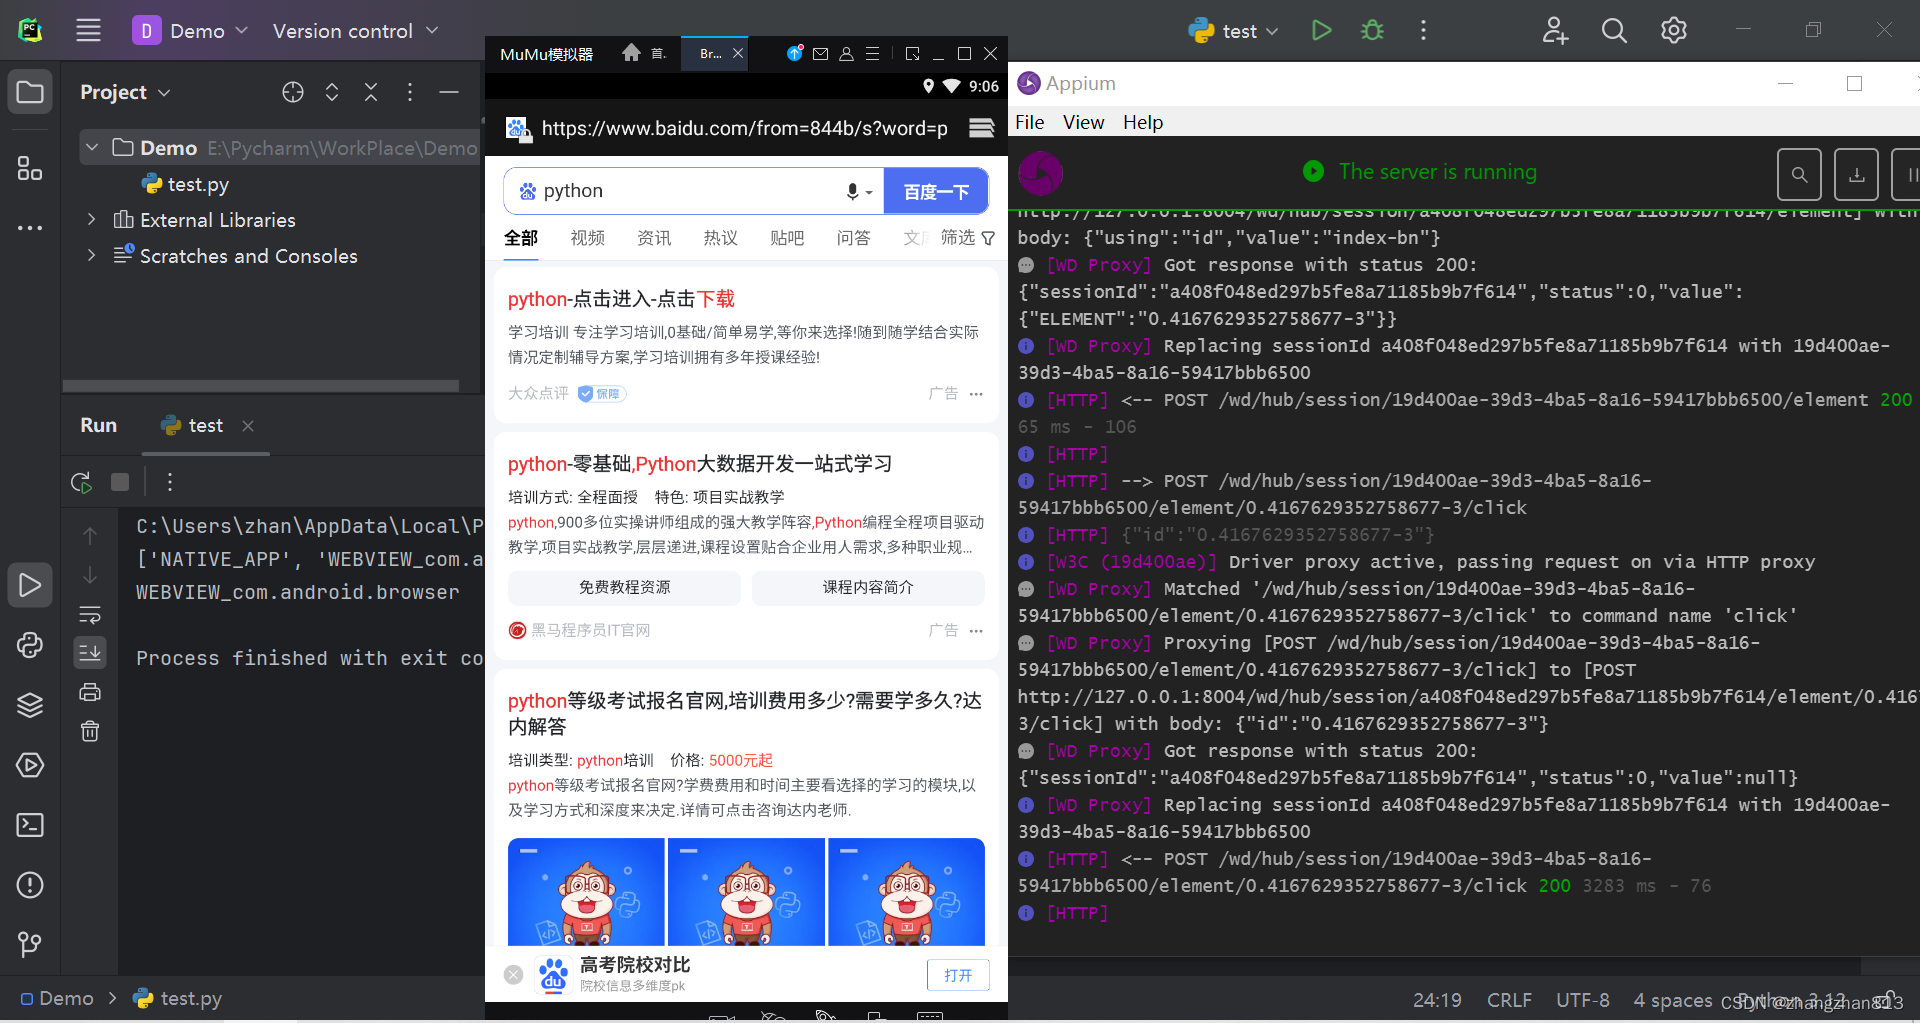Open Run tool window in left sidebar
Image resolution: width=1920 pixels, height=1023 pixels.
pos(30,585)
